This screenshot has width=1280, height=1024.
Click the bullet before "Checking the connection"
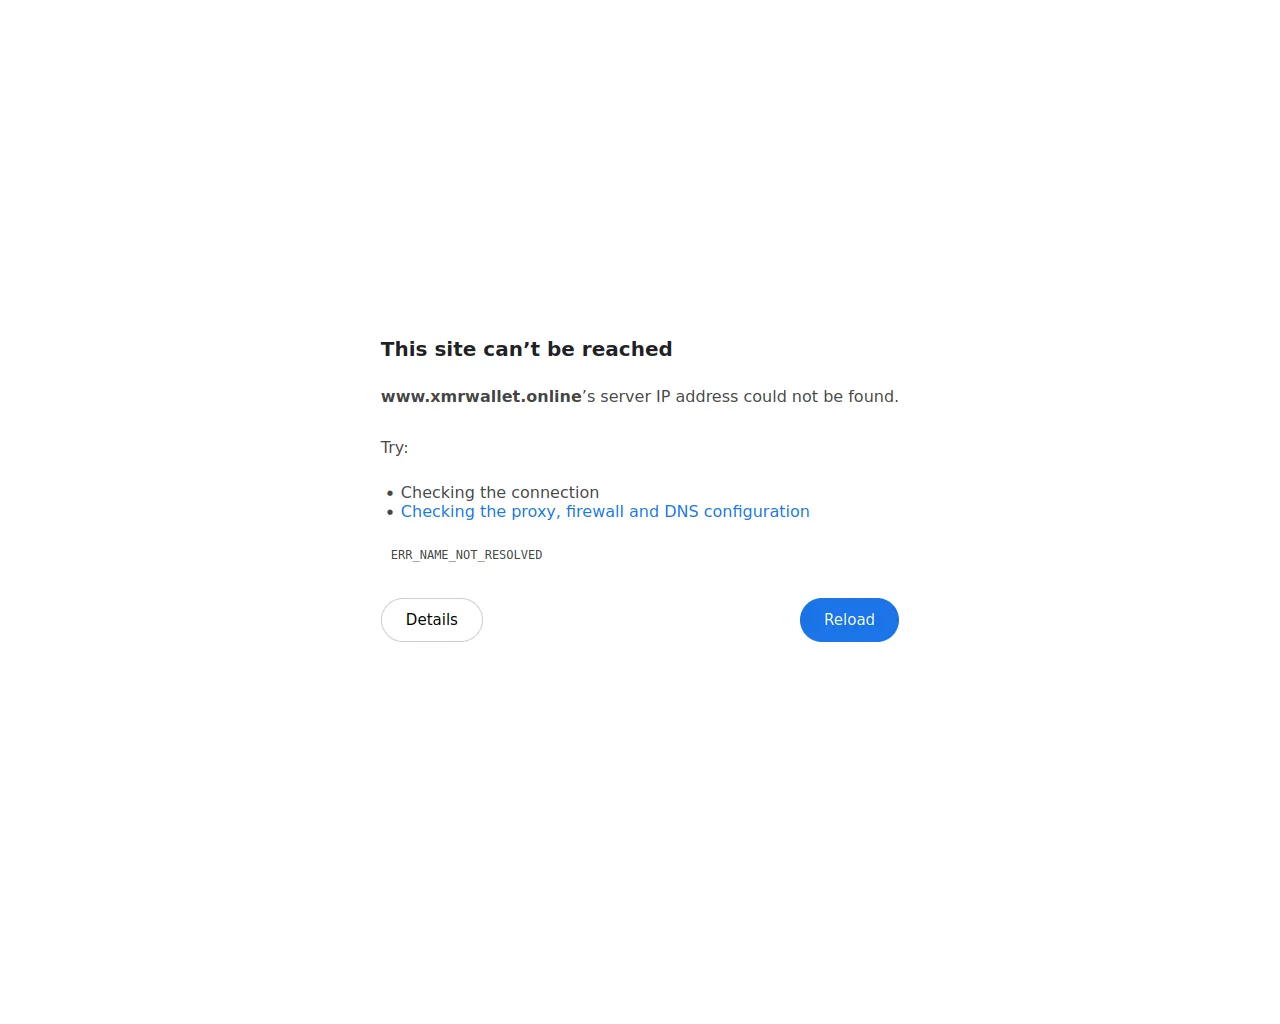tap(390, 493)
